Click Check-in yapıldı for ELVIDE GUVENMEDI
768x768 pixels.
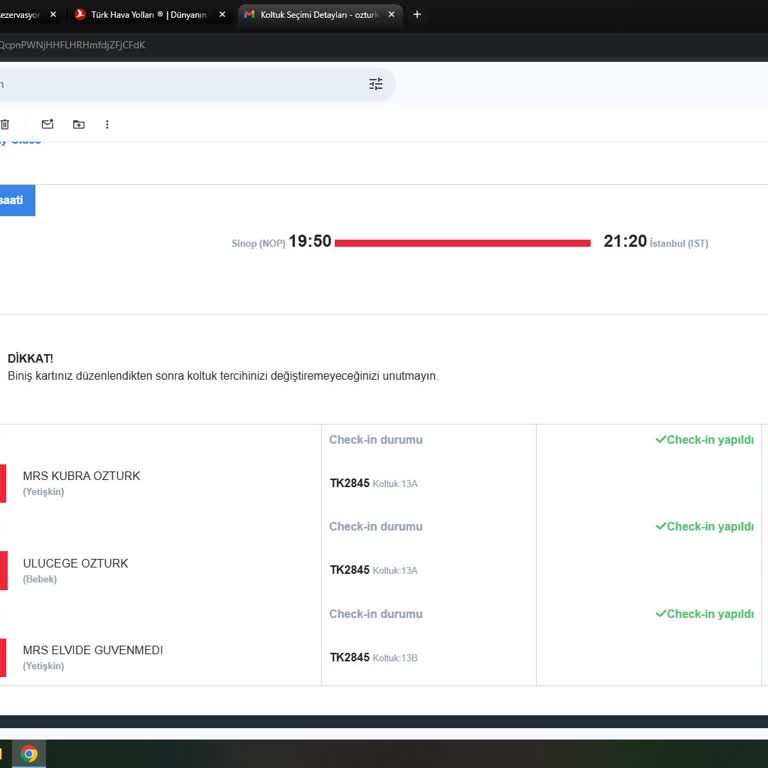click(704, 614)
